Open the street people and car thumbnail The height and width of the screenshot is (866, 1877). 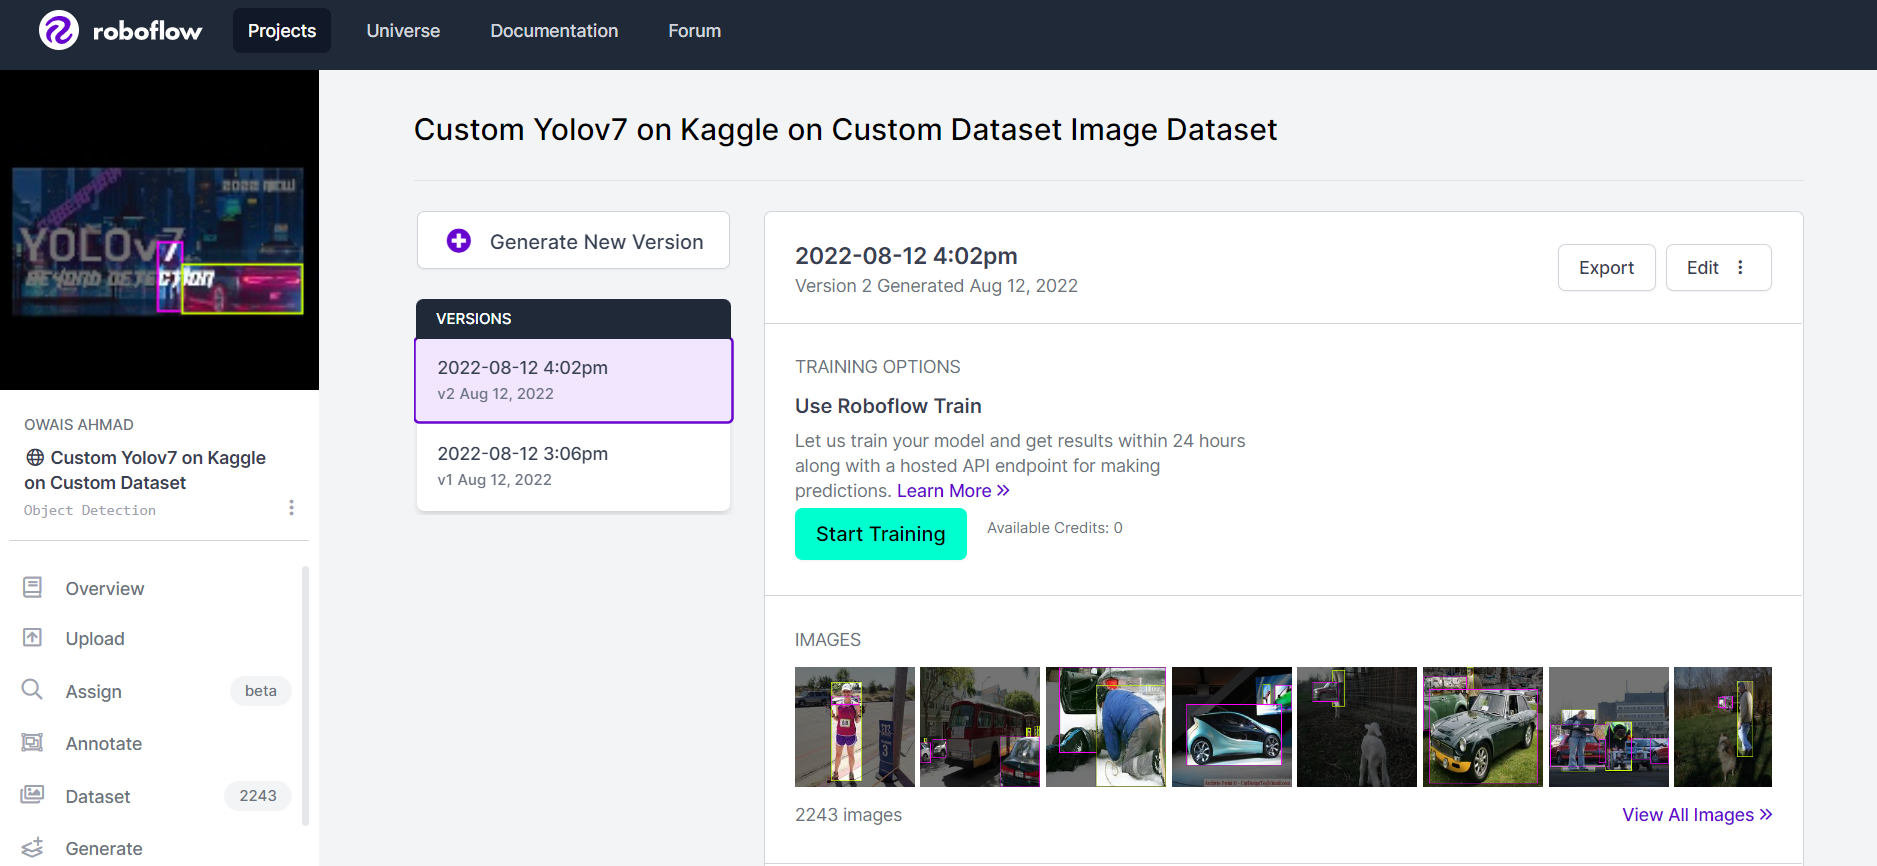(x=1609, y=727)
